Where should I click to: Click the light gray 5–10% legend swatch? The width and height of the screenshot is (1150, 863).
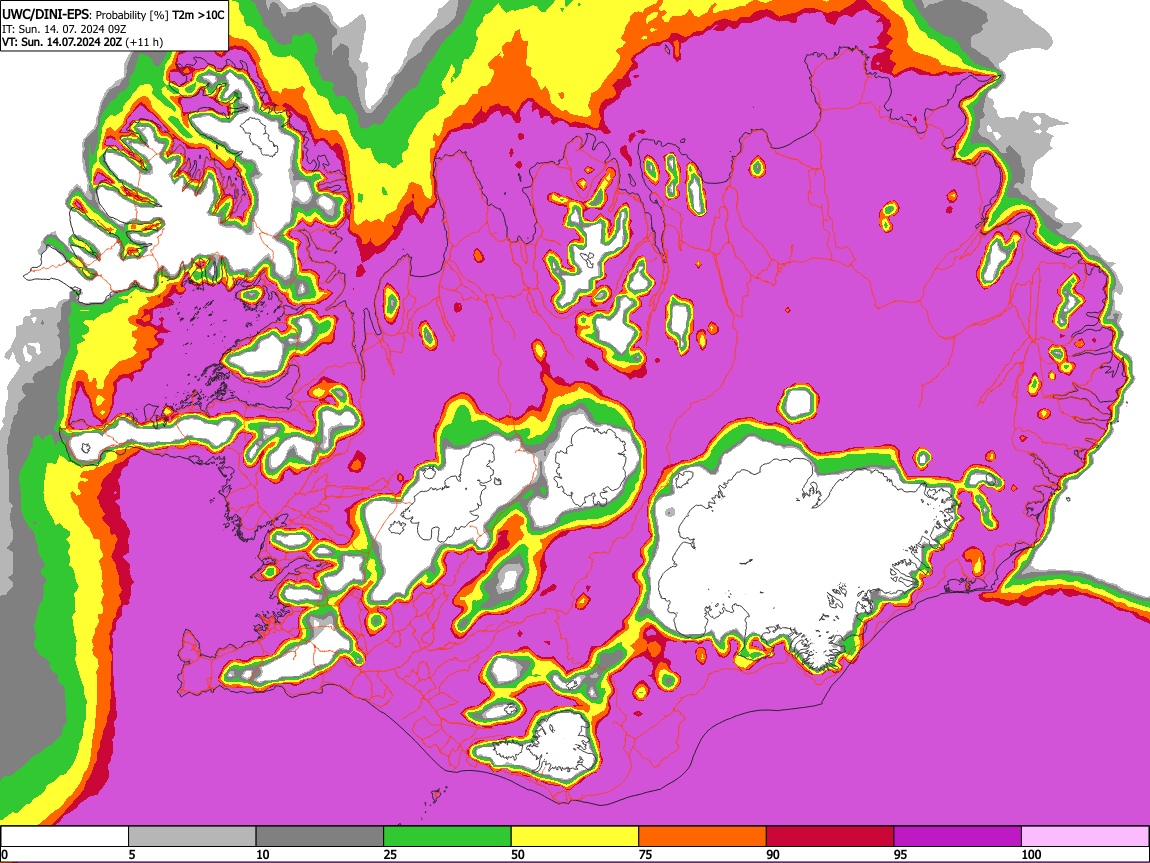tap(192, 837)
